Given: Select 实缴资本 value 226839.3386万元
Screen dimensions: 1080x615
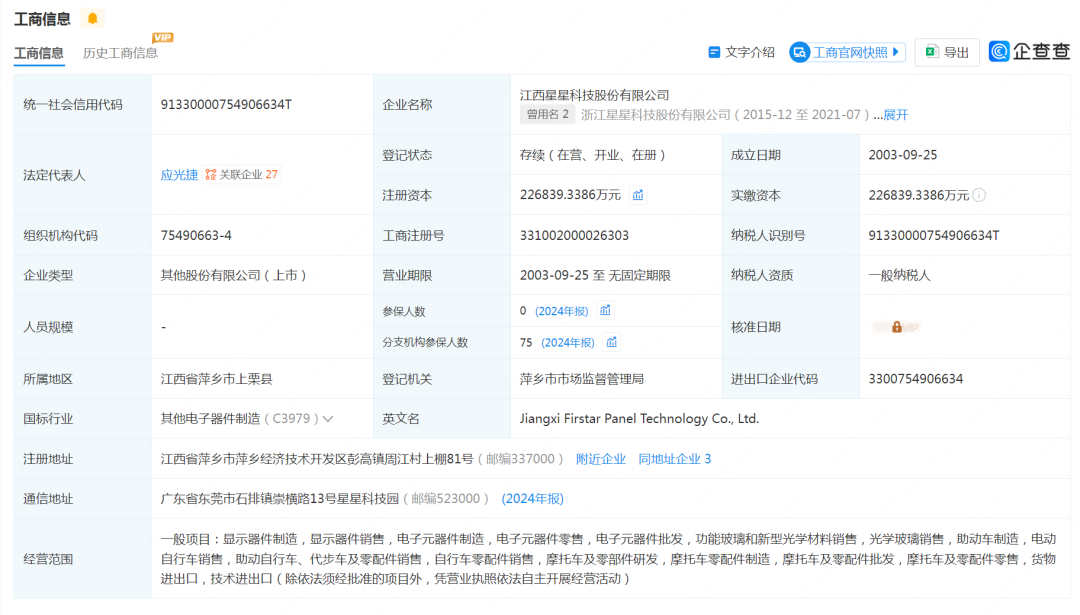Looking at the screenshot, I should coord(918,196).
